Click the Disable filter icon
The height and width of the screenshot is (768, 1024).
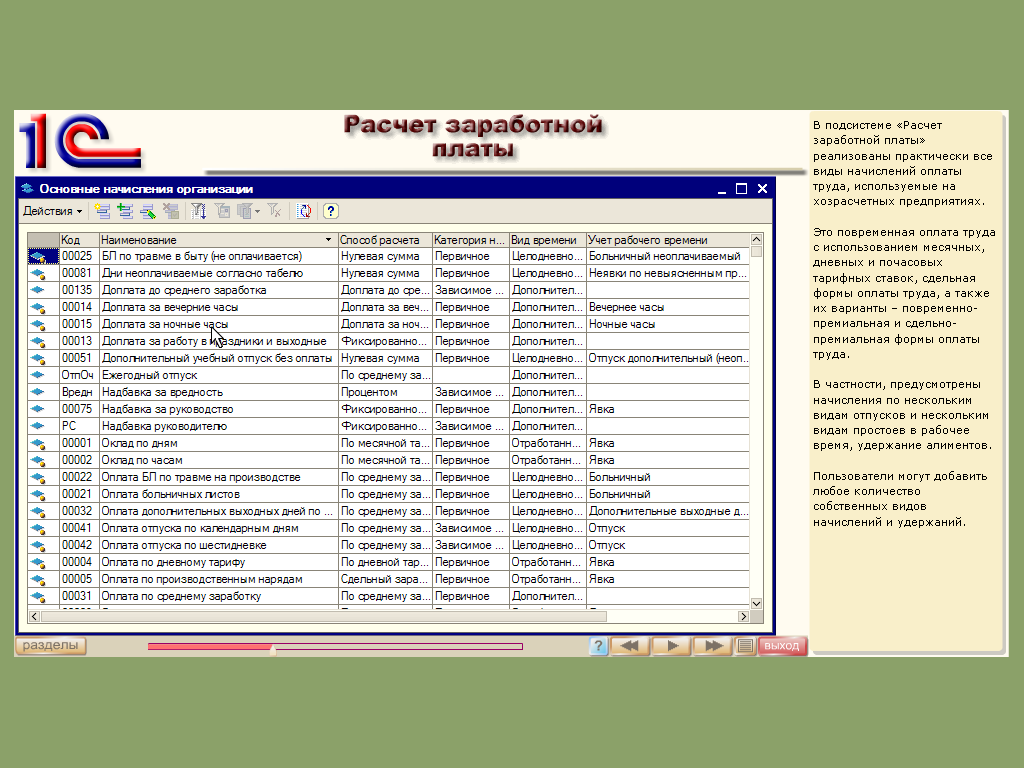pos(274,211)
